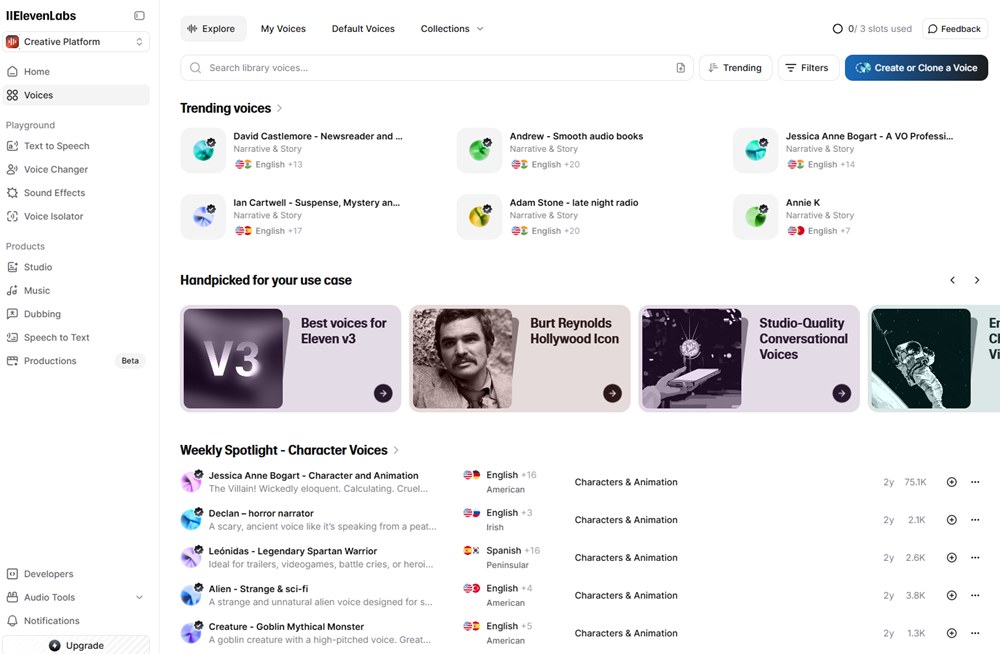Open the more options menu for the Alien voice
The height and width of the screenshot is (654, 1000).
click(x=975, y=595)
